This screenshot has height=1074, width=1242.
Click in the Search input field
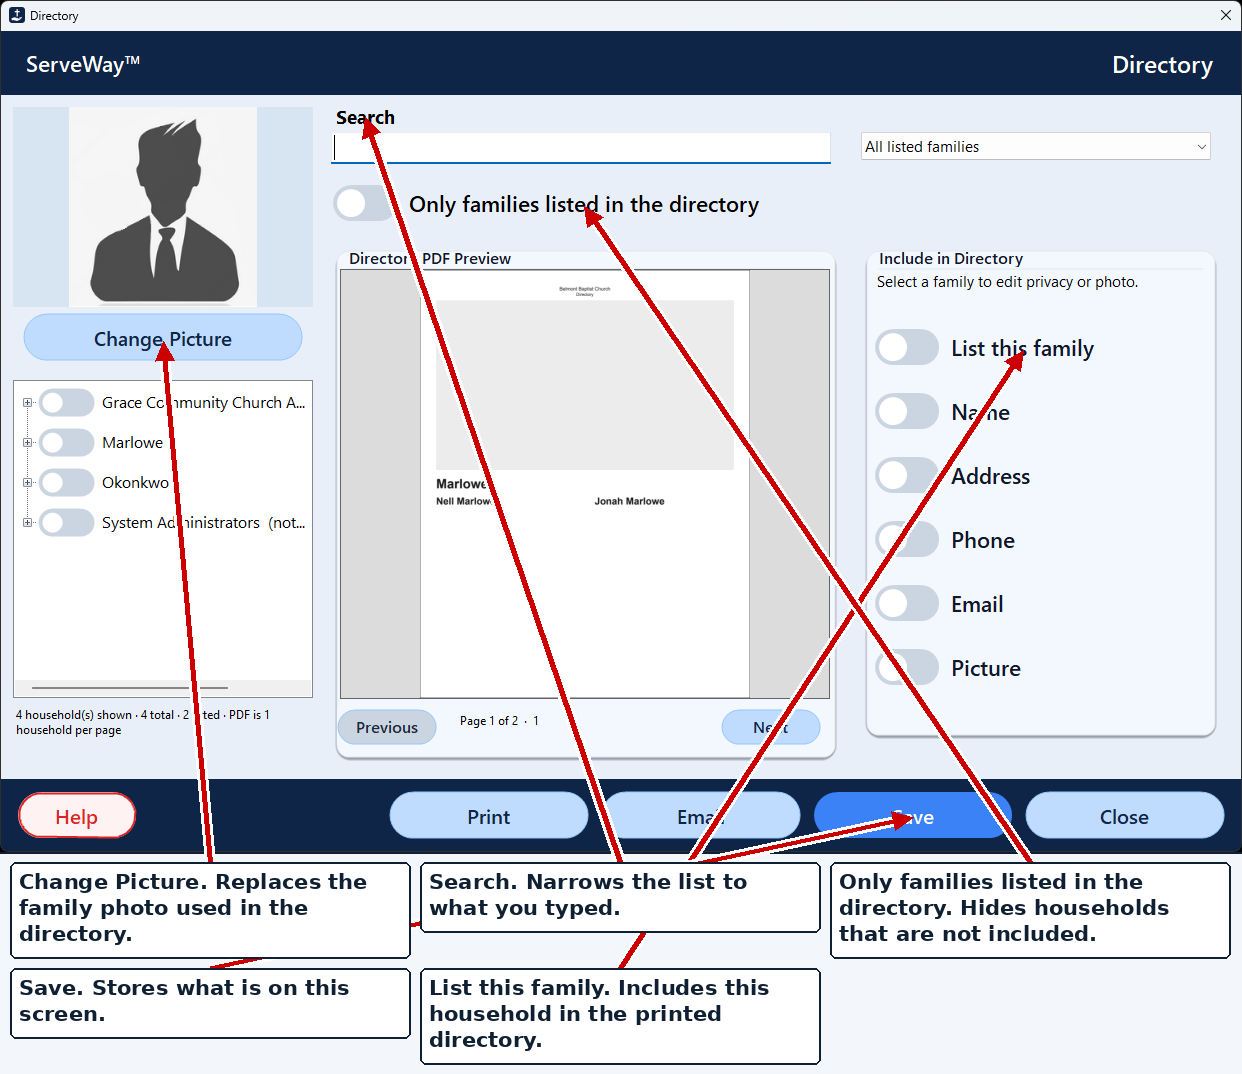581,148
